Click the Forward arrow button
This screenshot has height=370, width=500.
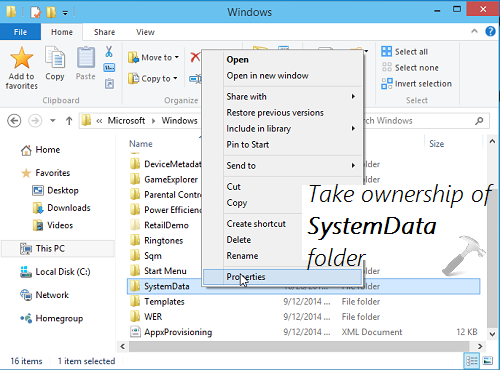pyautogui.click(x=35, y=121)
